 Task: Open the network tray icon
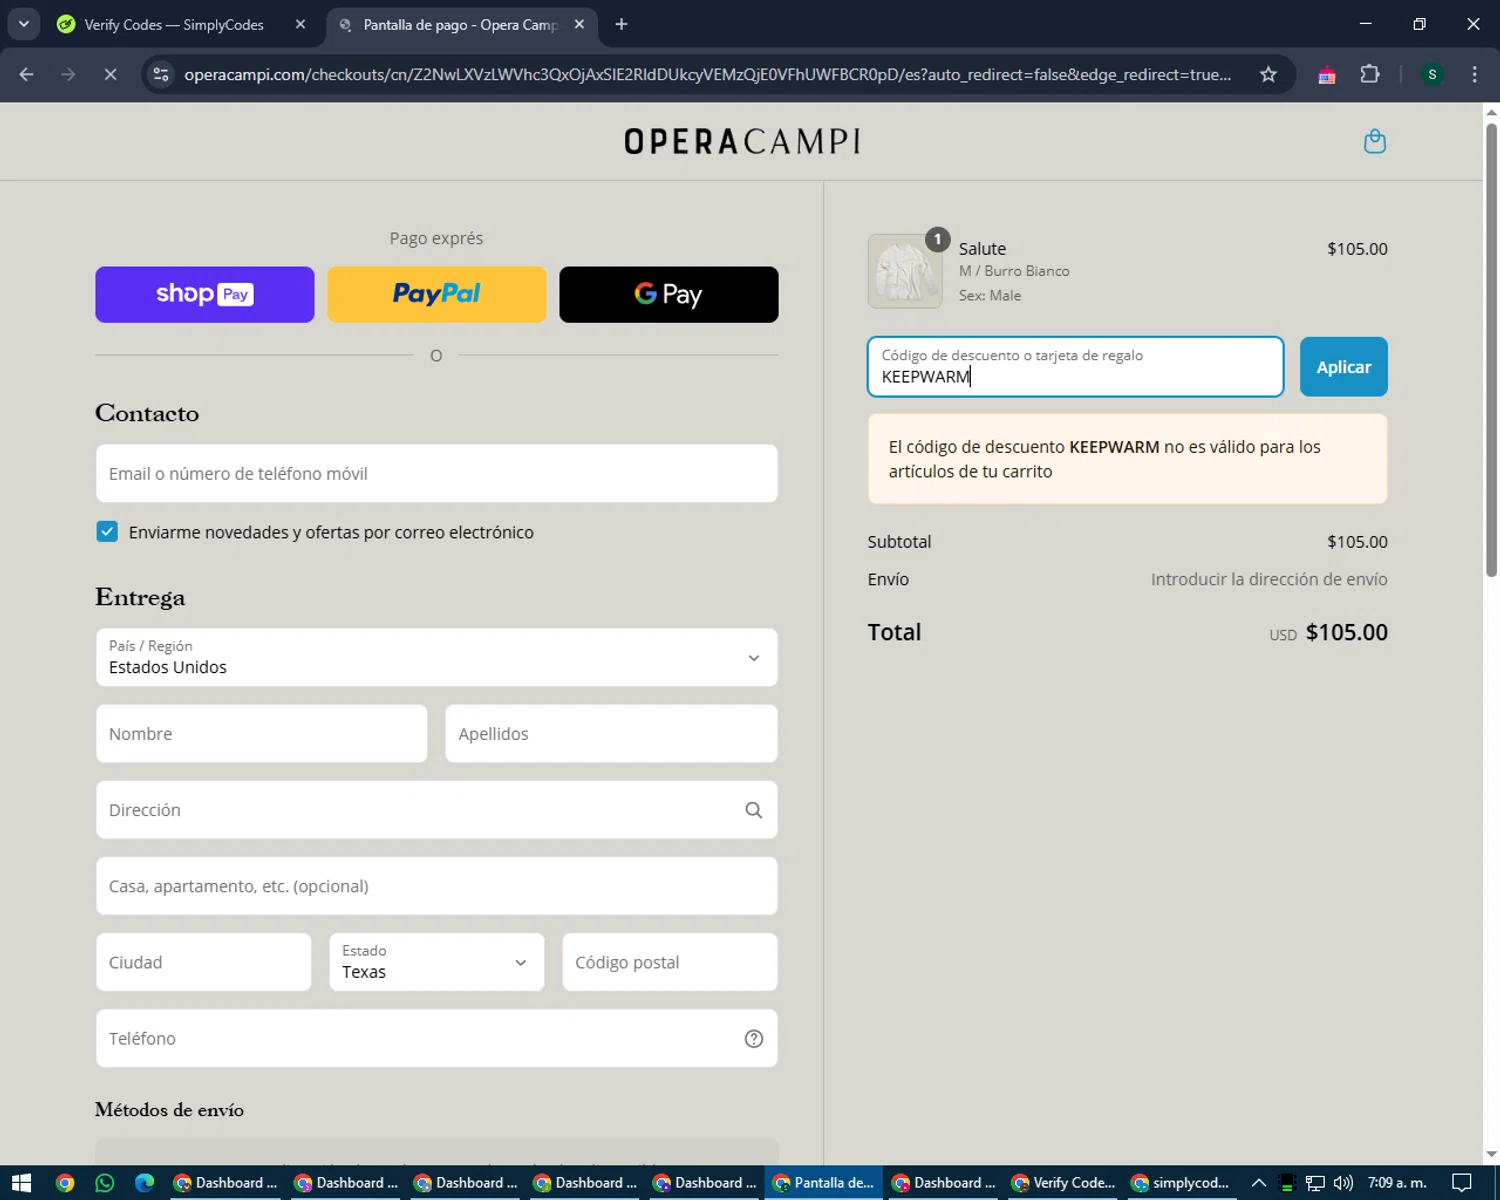tap(1315, 1183)
